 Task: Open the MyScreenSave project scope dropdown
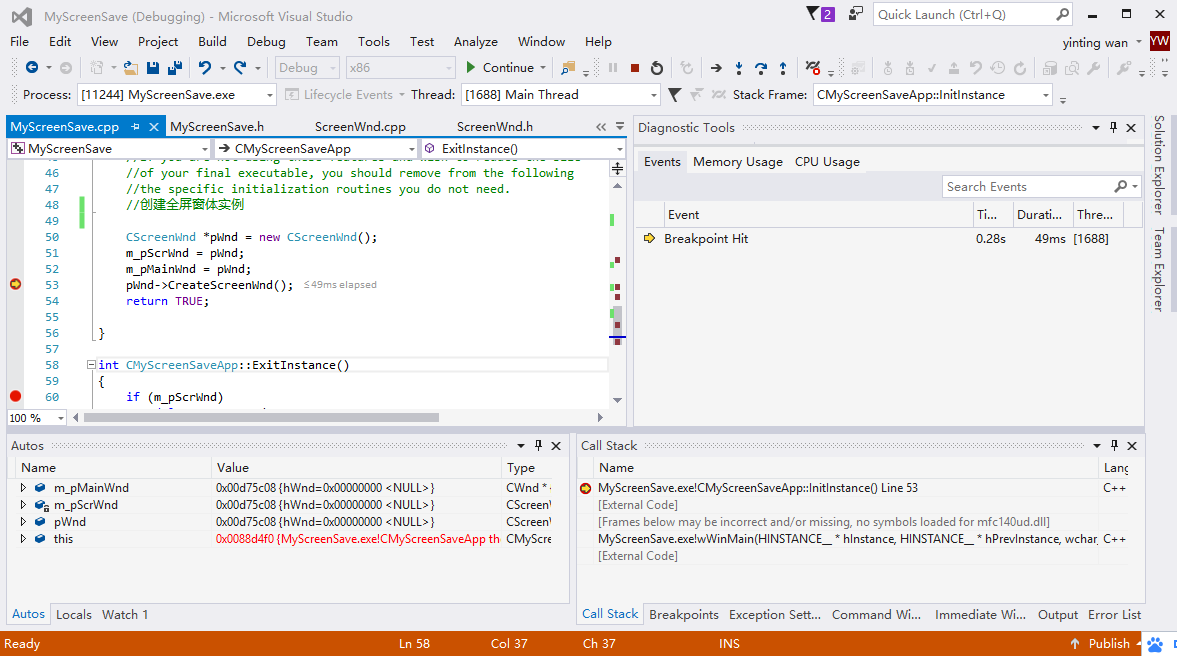(204, 149)
